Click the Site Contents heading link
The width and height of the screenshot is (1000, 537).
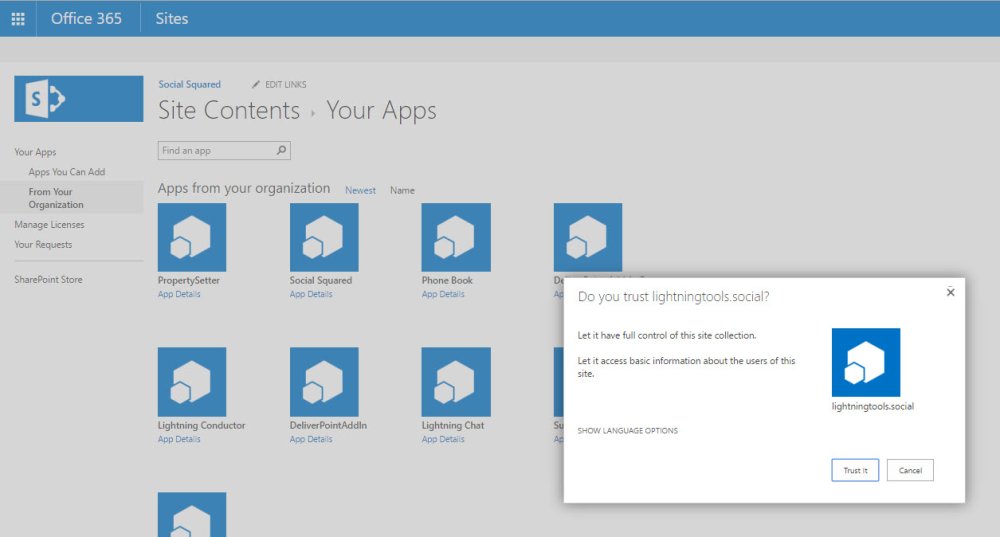229,110
